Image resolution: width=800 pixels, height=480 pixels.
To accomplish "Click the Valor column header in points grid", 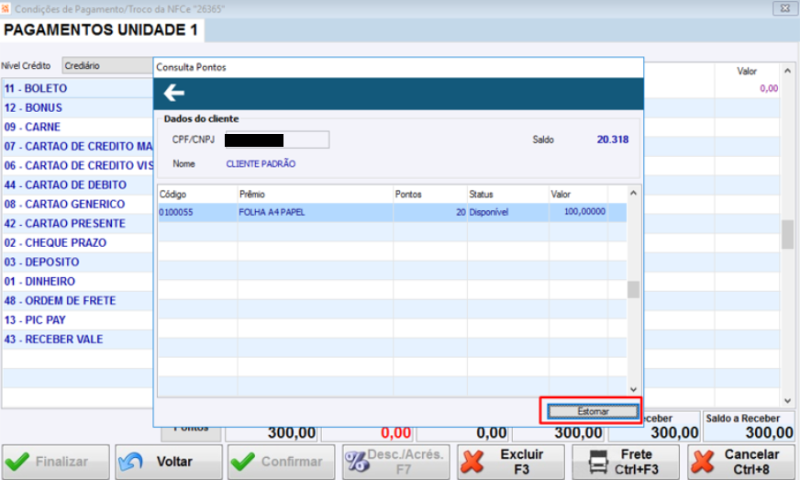I will tap(578, 194).
